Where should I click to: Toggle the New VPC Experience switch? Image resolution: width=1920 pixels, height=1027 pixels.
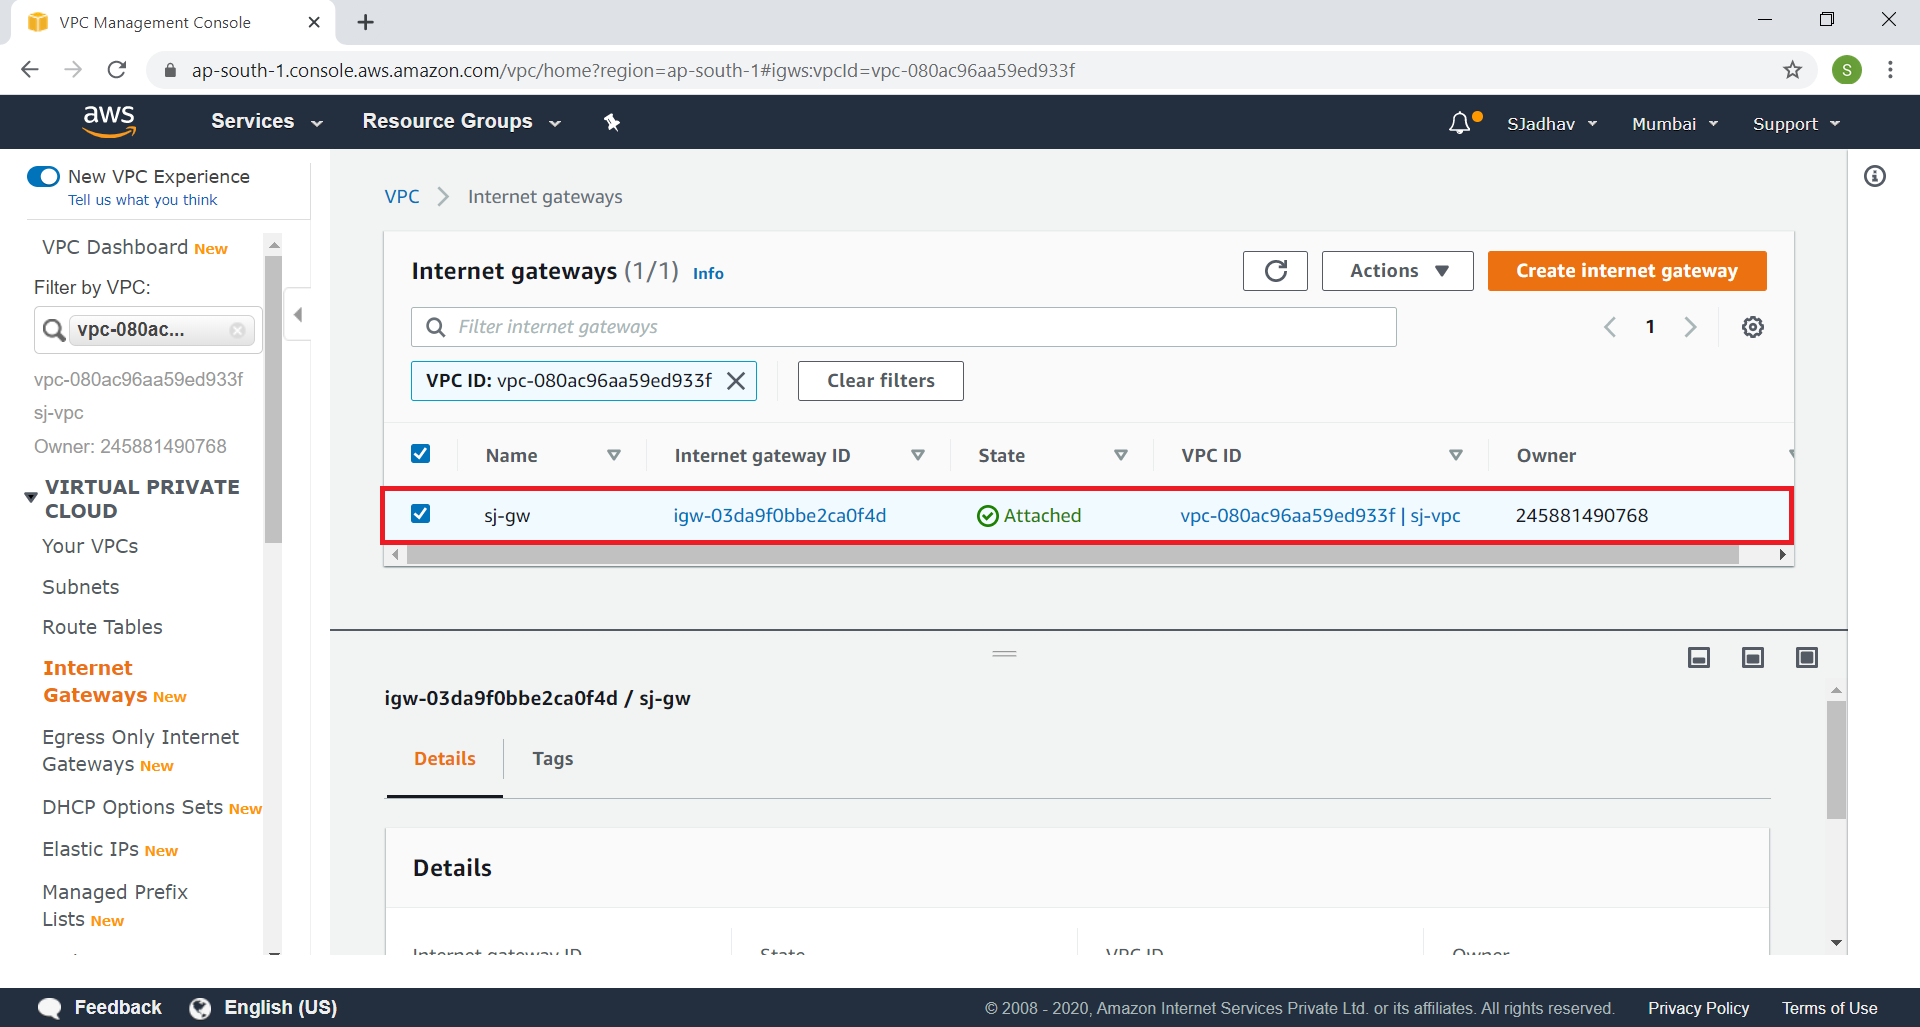click(x=44, y=176)
